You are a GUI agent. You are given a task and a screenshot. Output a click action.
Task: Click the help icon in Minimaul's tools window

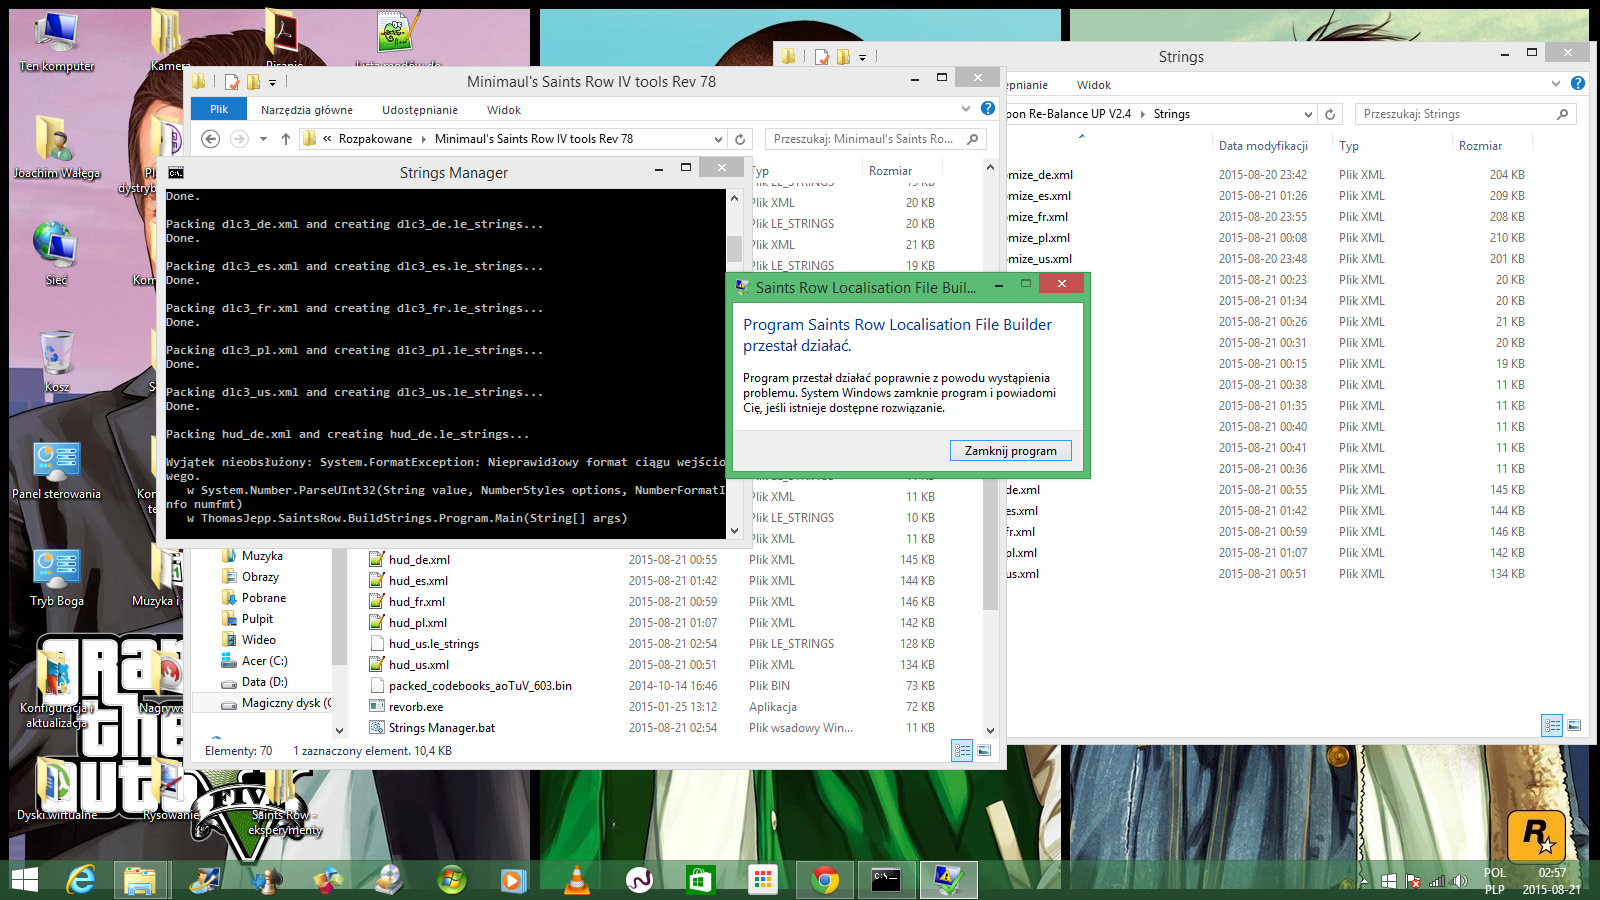988,108
